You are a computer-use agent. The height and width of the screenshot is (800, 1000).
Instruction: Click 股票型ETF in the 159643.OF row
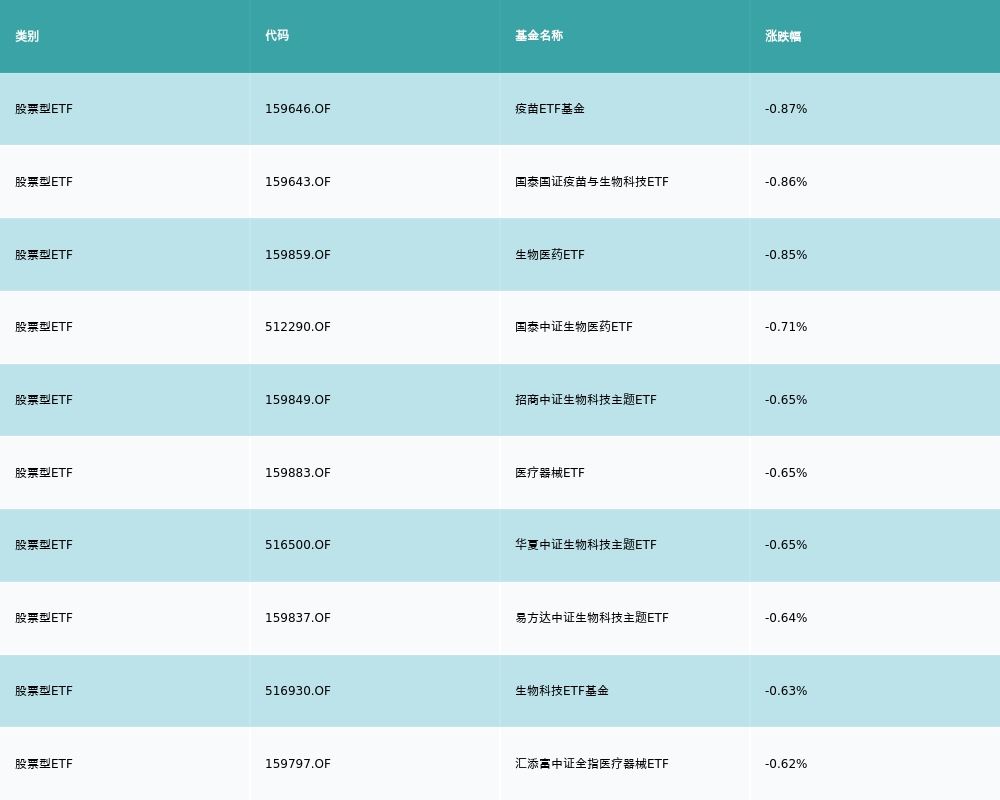[44, 182]
